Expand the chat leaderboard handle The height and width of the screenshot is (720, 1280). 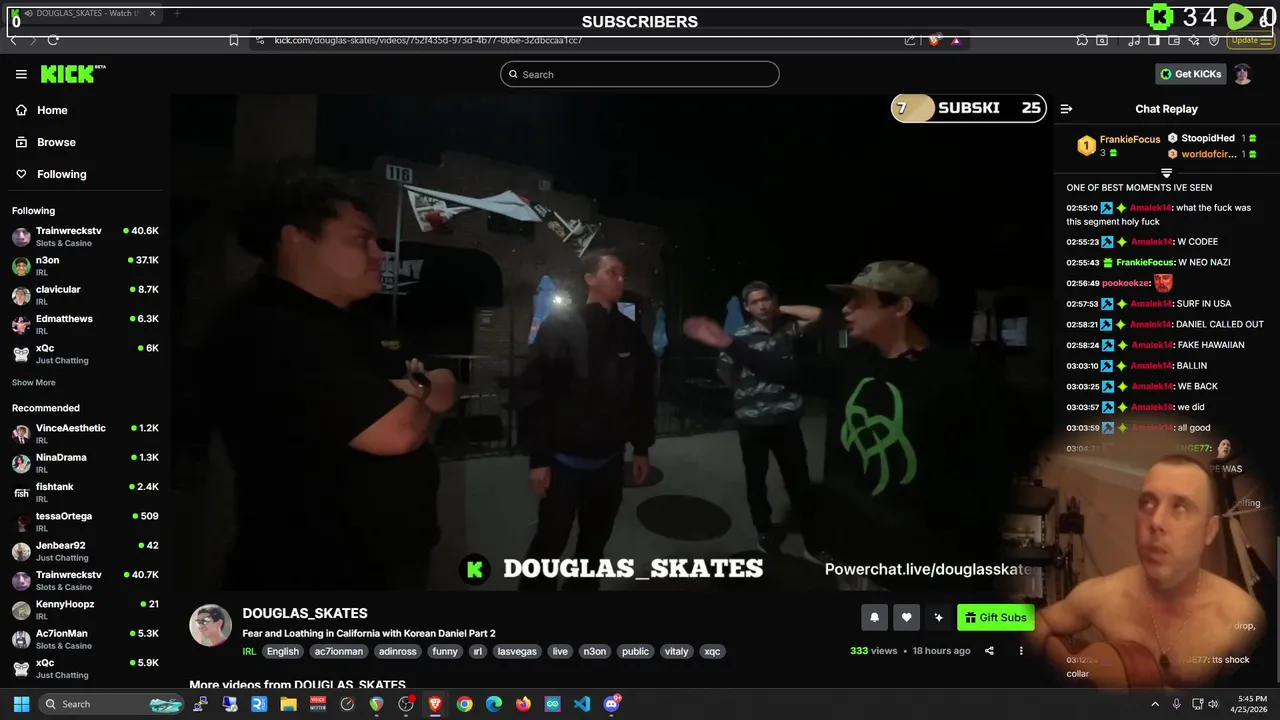click(1166, 173)
